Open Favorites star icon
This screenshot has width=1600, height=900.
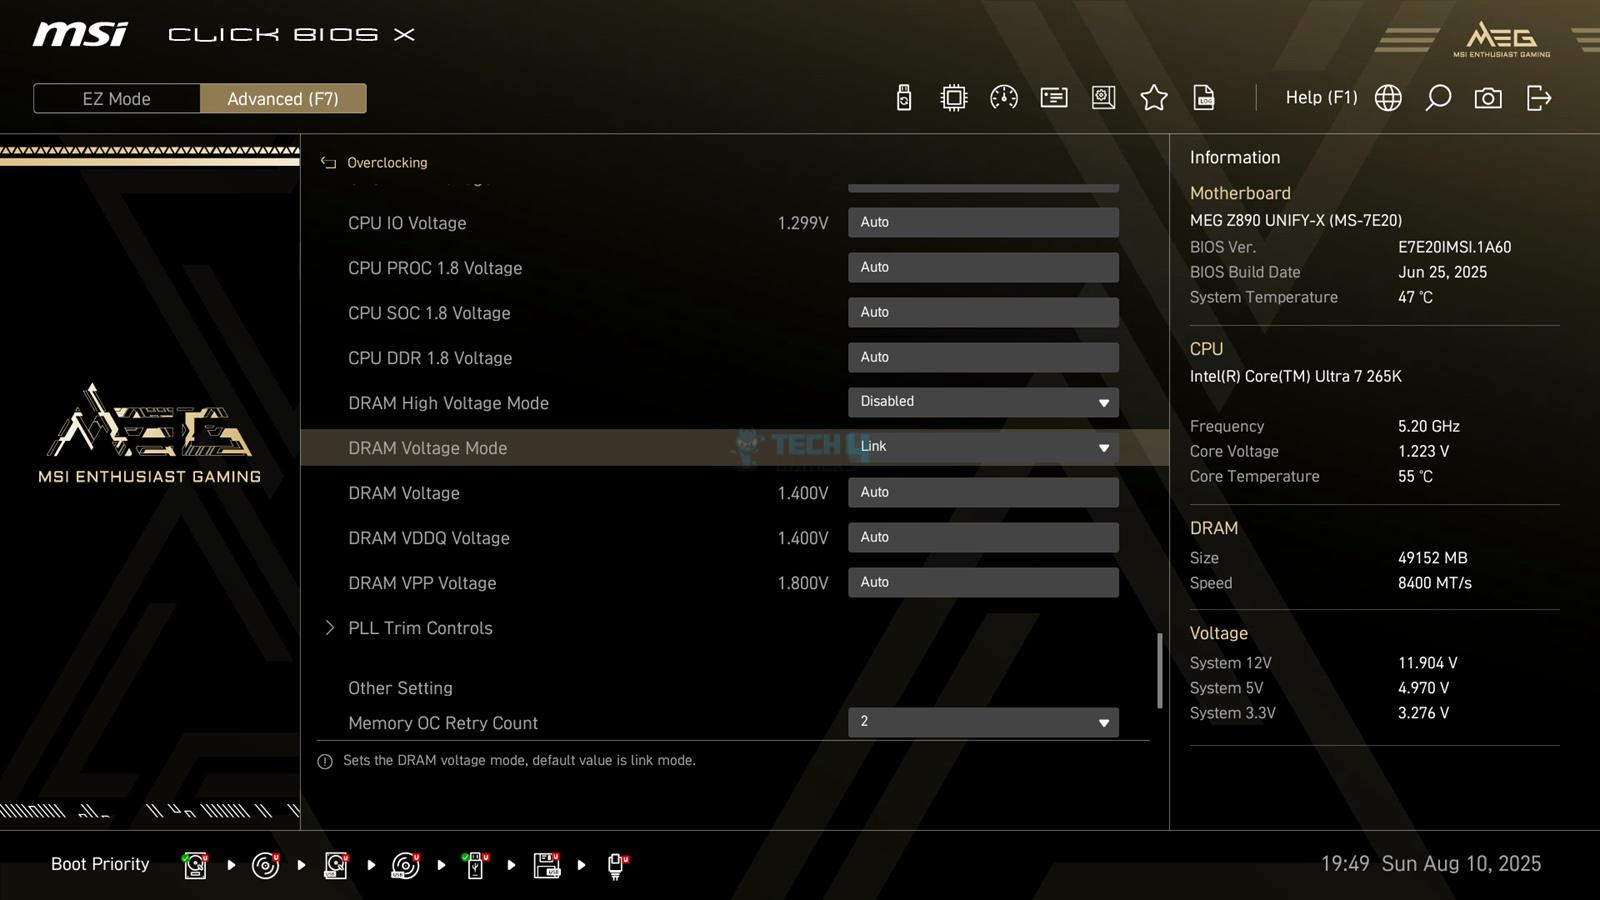(x=1154, y=98)
